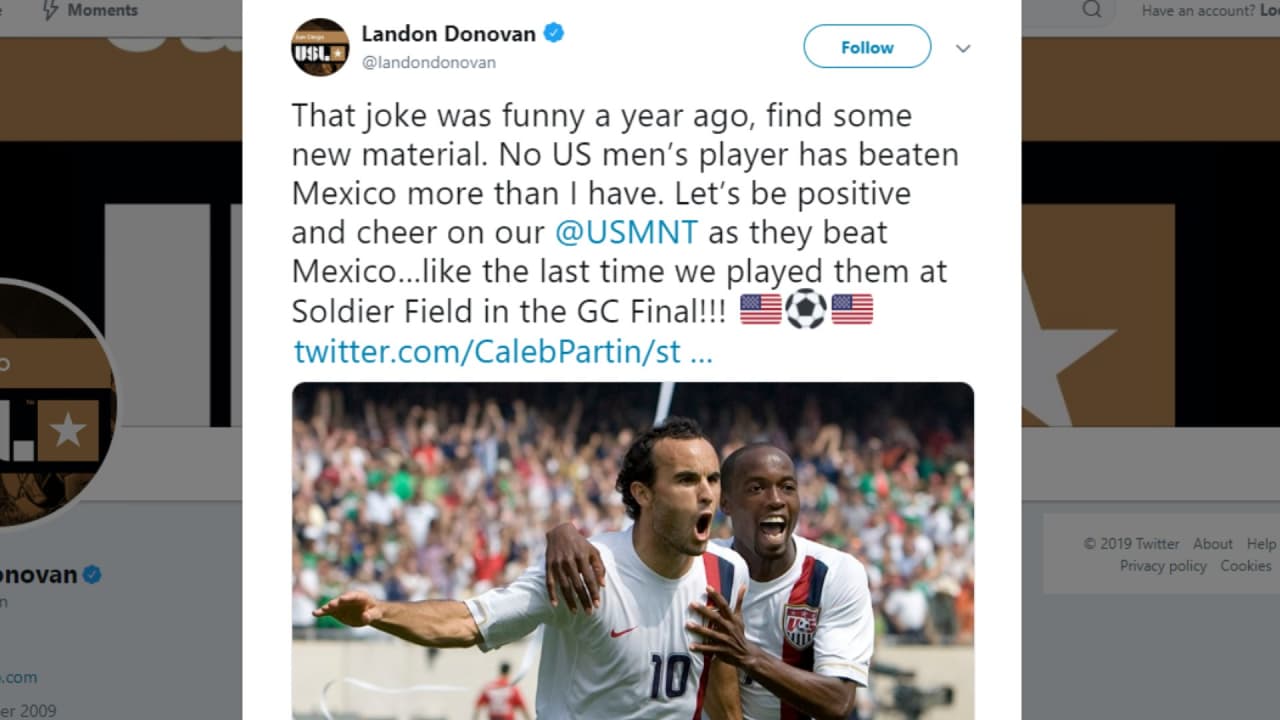Open the Moments tab

coord(102,10)
